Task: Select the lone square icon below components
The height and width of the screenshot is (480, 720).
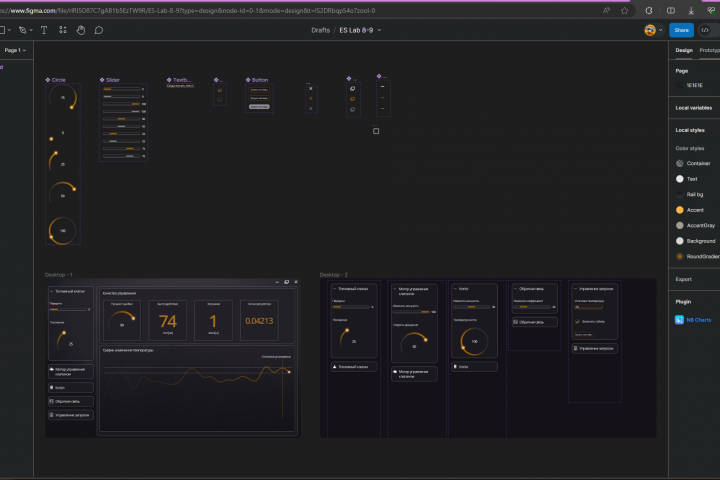Action: coord(376,131)
